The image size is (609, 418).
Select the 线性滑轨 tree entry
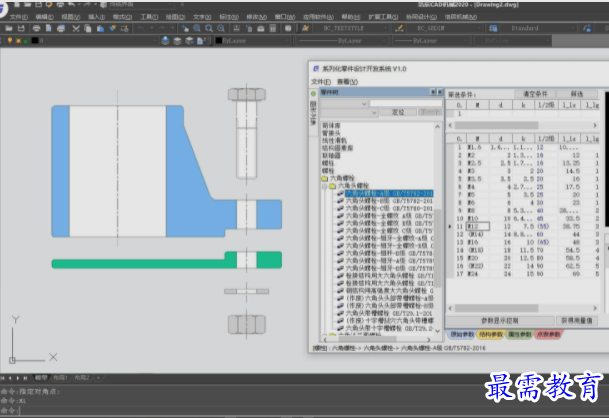tap(334, 141)
